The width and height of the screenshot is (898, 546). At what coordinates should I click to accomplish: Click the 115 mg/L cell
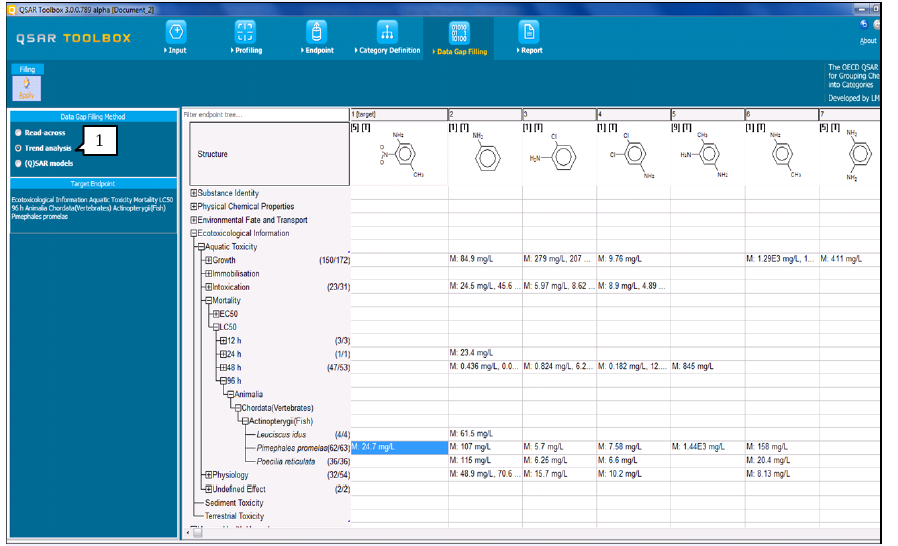click(x=485, y=461)
